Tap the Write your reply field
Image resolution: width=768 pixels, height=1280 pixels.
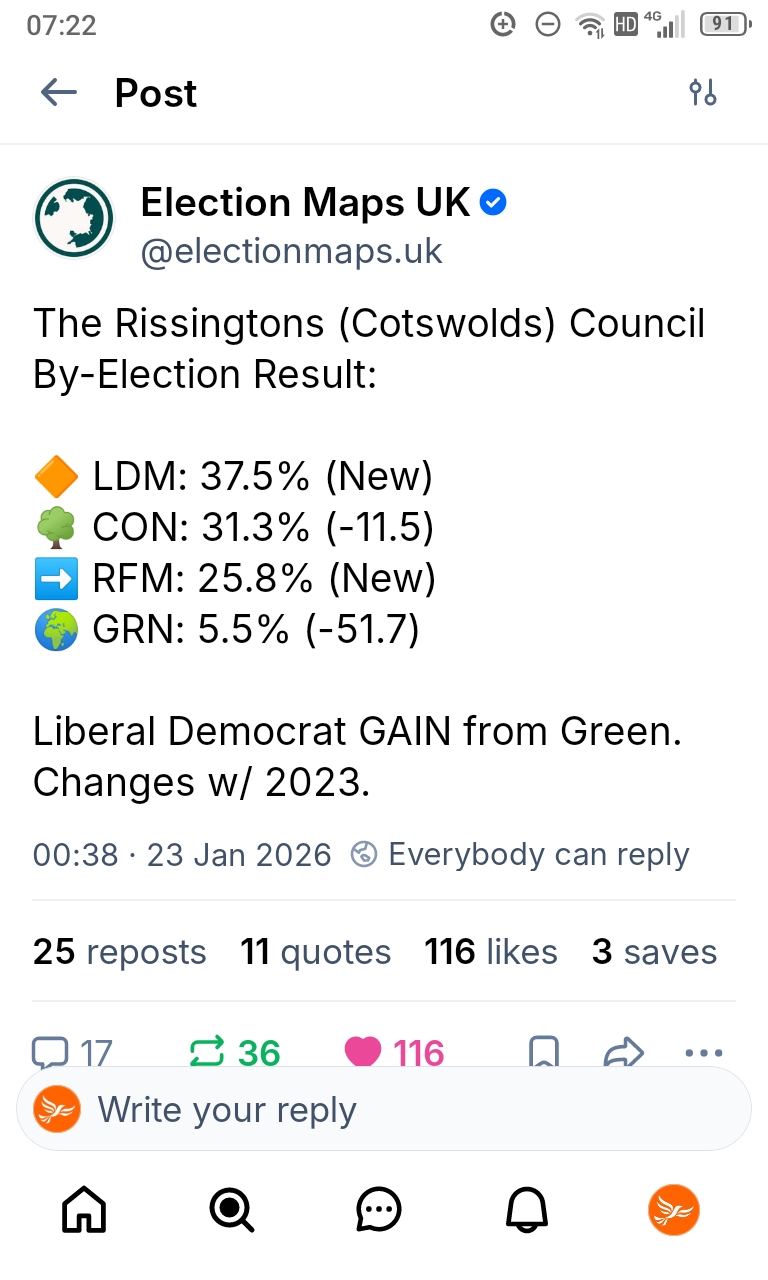coord(384,1110)
